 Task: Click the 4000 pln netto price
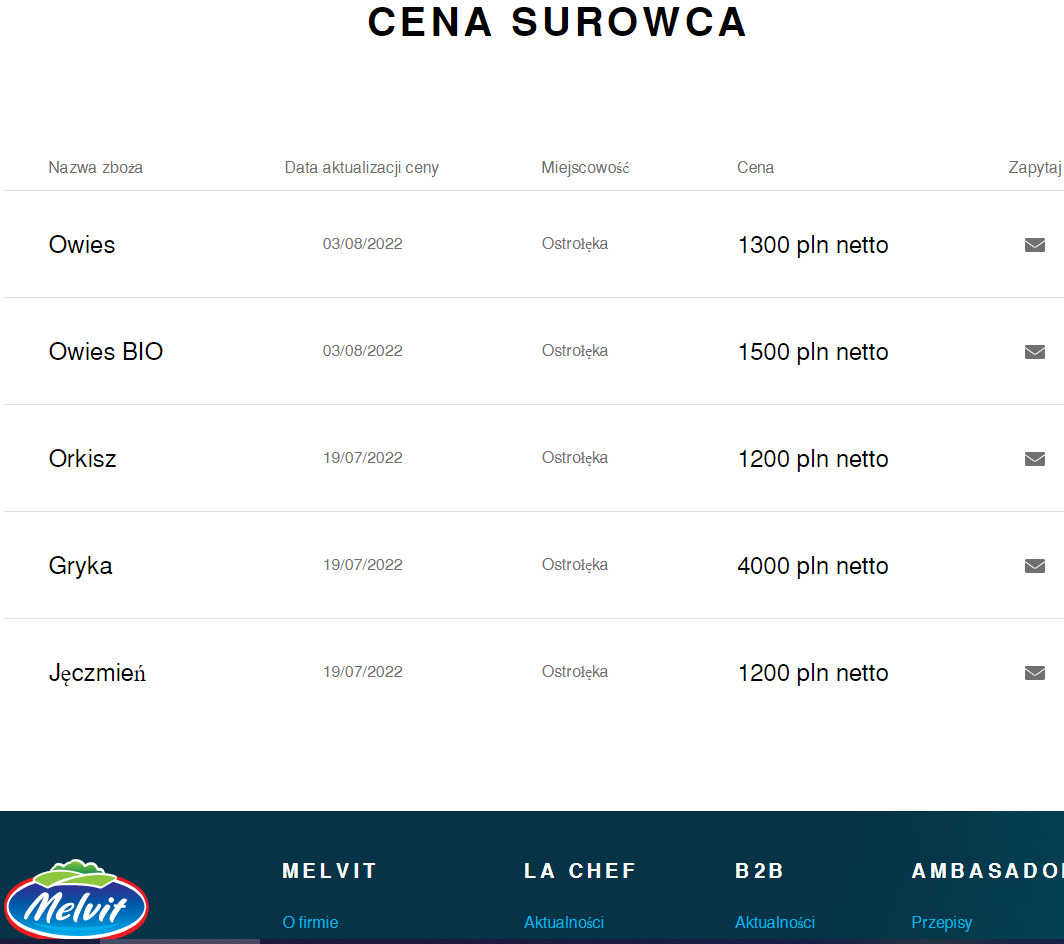813,566
